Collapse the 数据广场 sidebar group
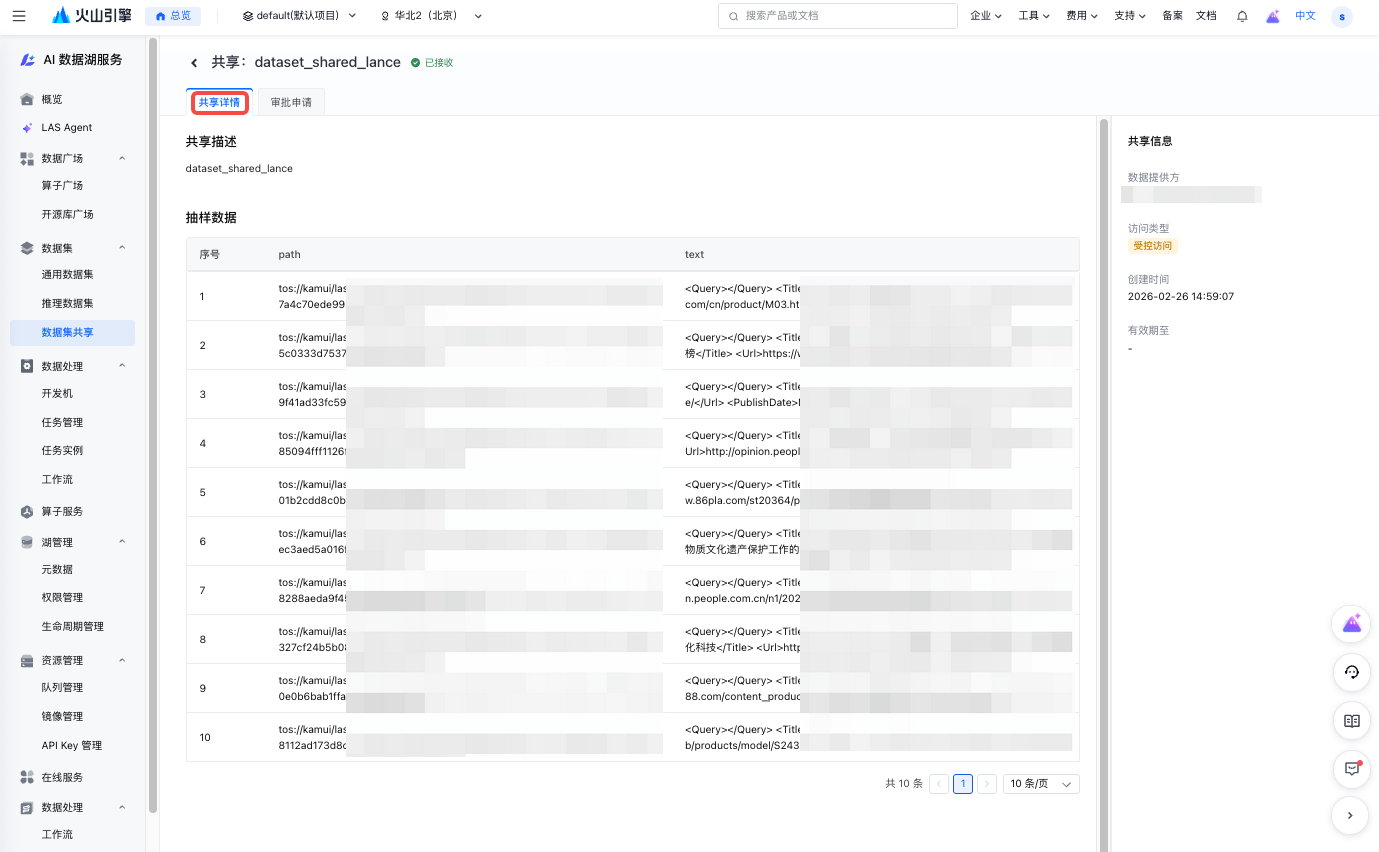The width and height of the screenshot is (1379, 852). (x=122, y=158)
